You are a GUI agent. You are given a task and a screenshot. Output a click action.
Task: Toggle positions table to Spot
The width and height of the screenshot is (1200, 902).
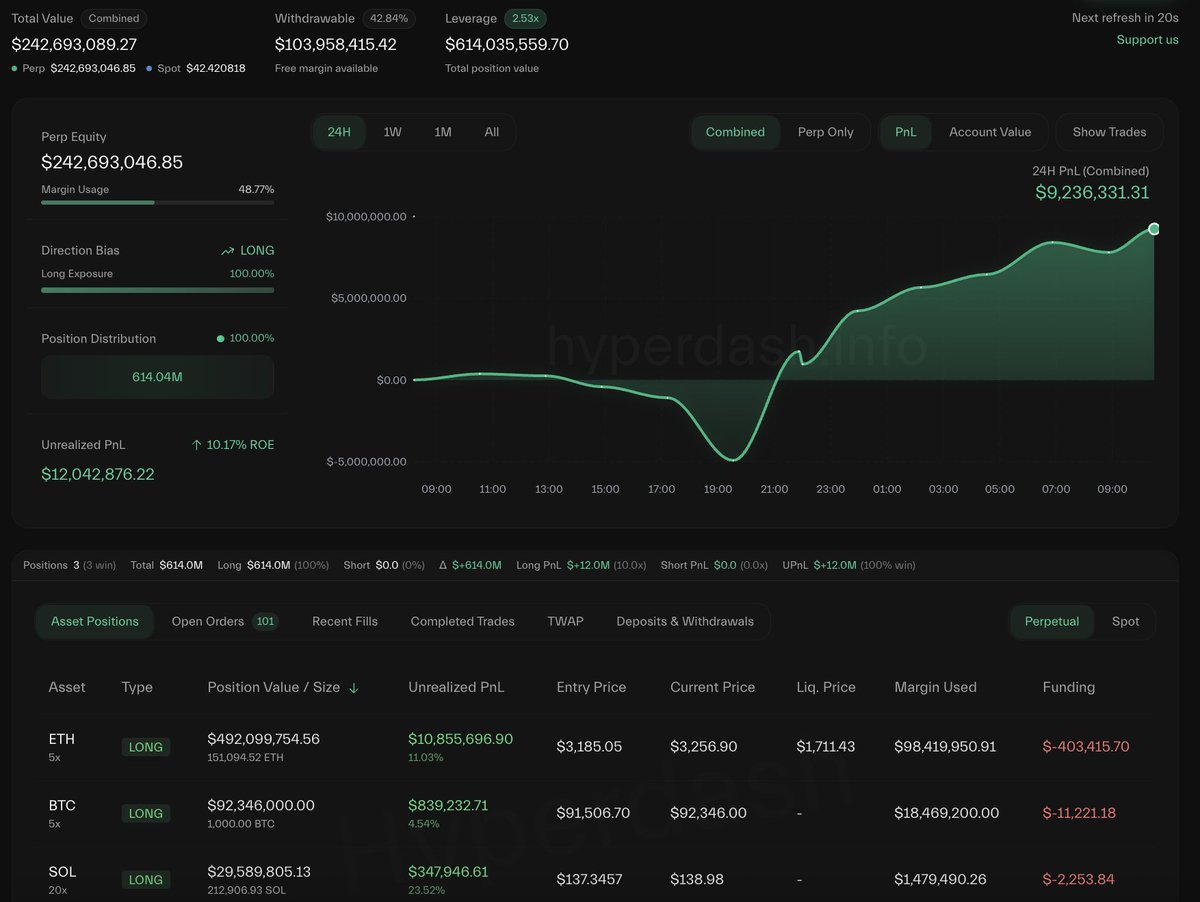[x=1125, y=622]
